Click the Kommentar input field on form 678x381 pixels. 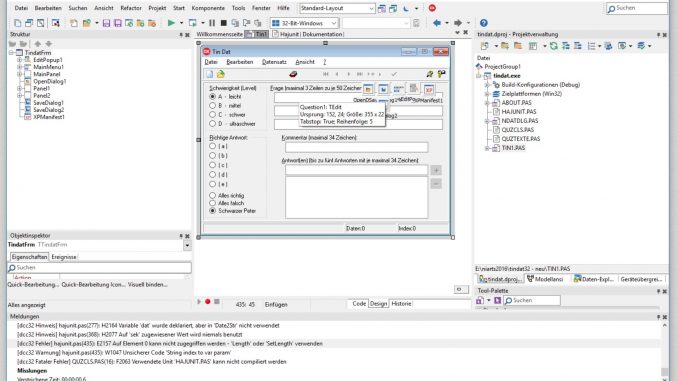[x=356, y=147]
